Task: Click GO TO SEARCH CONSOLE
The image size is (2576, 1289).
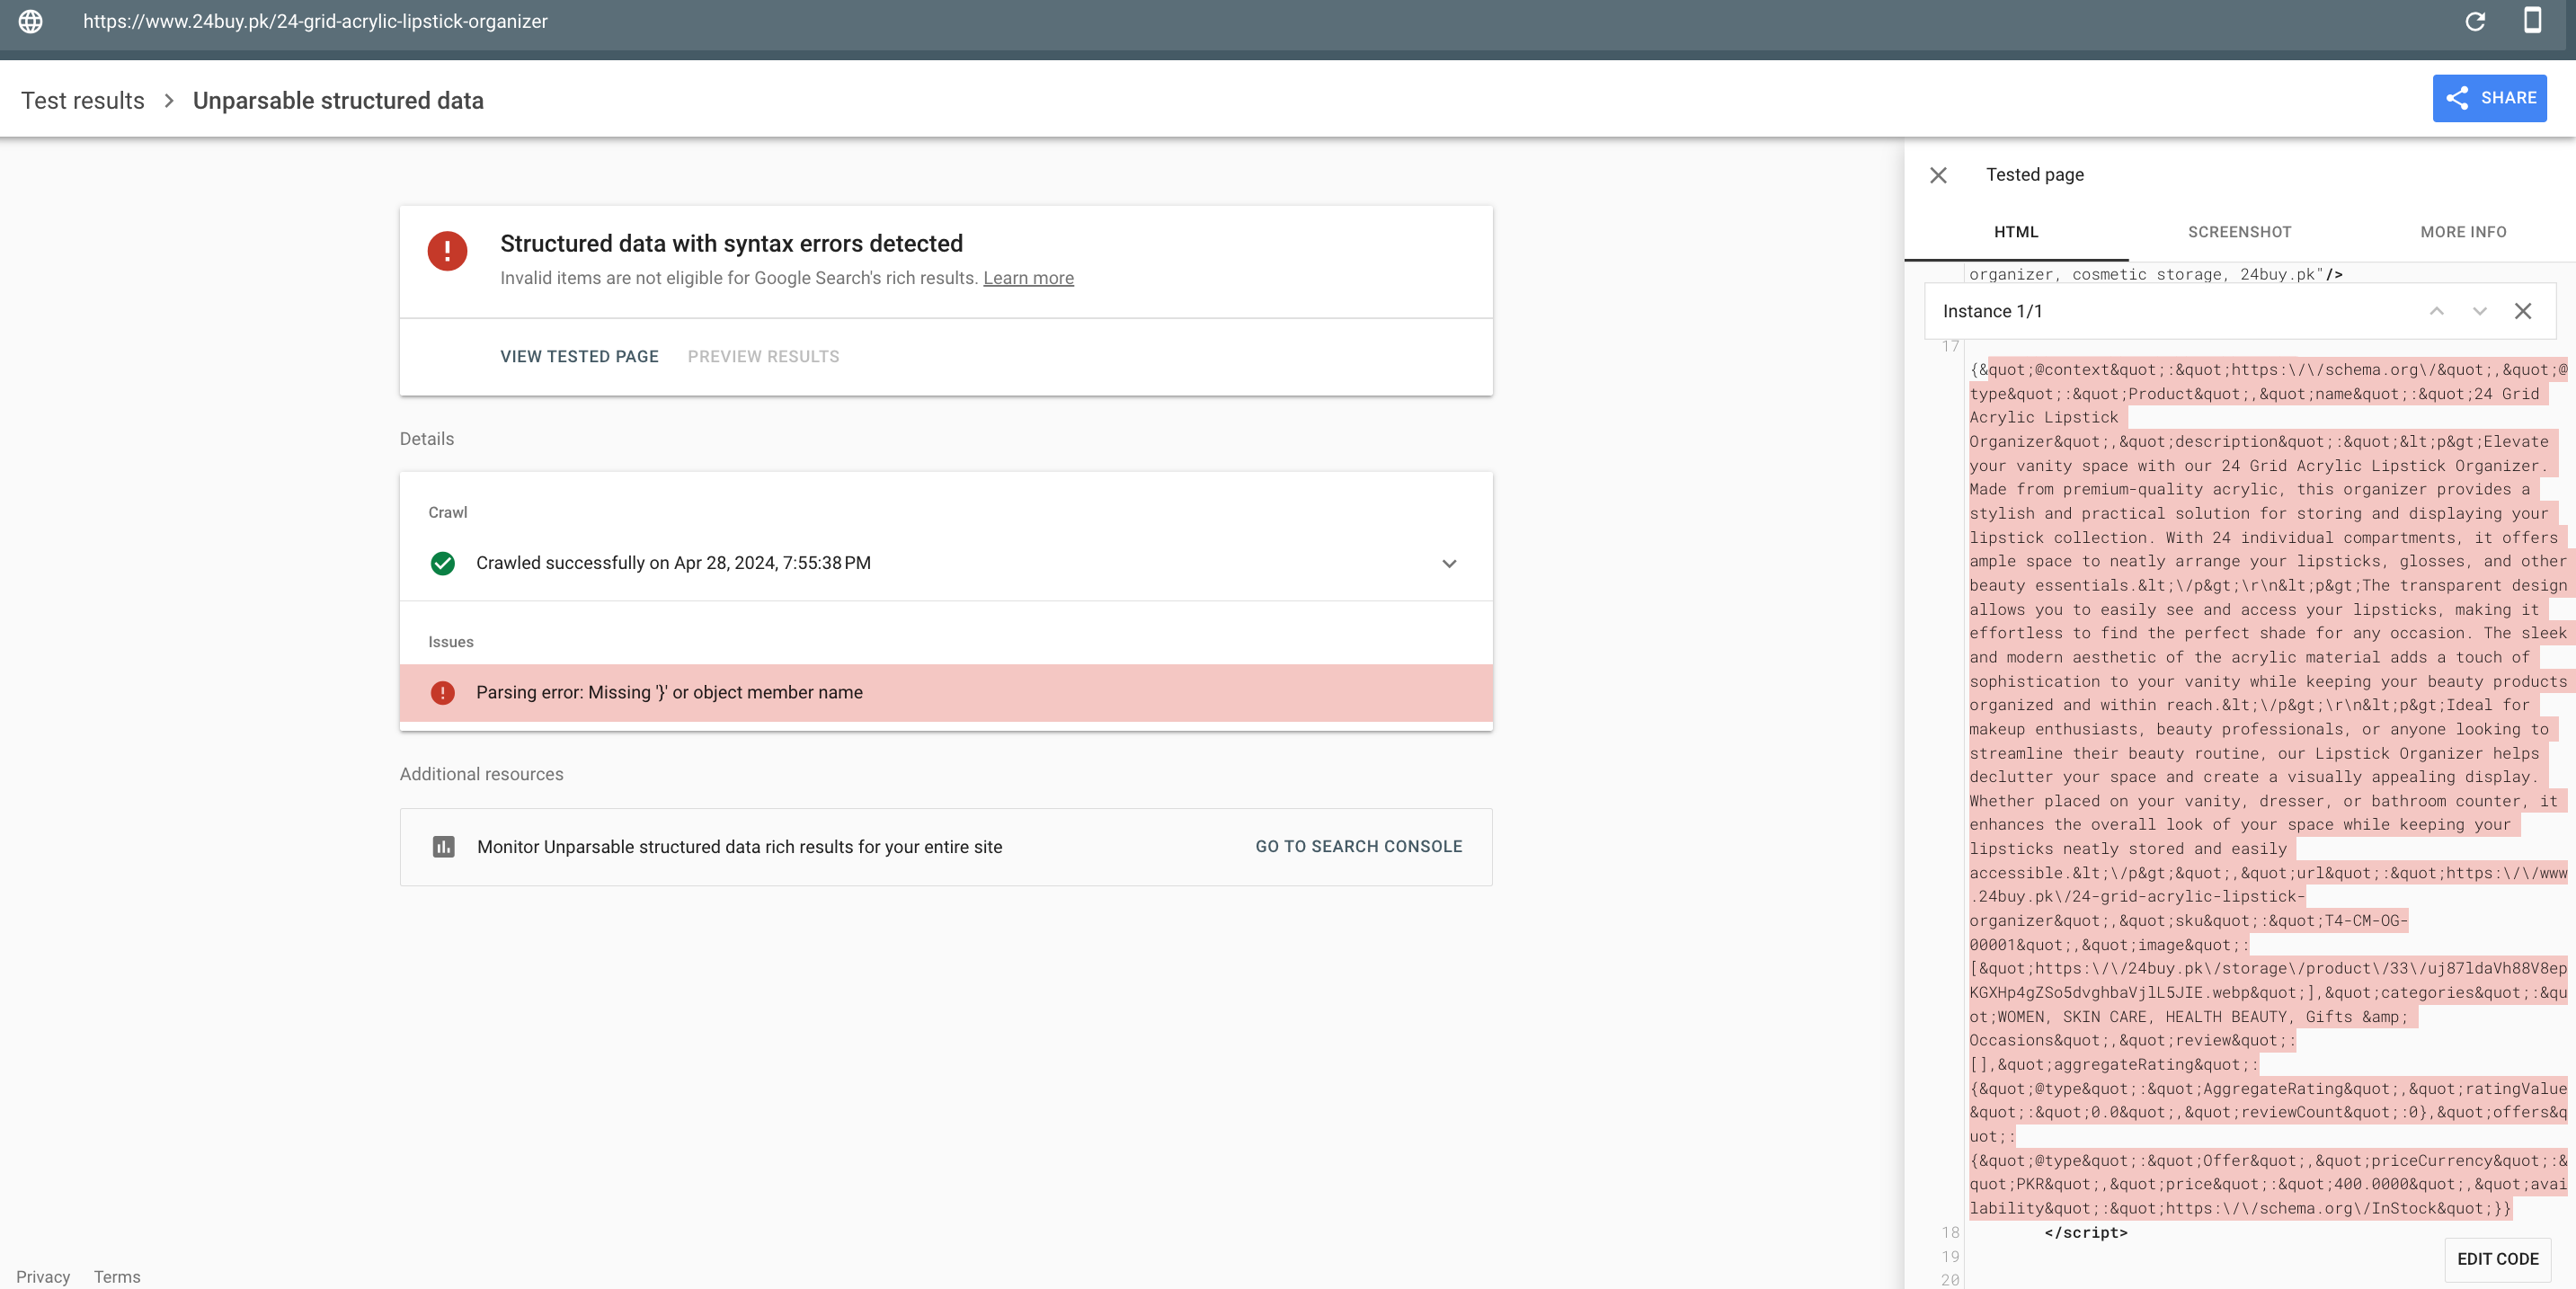Action: tap(1358, 847)
